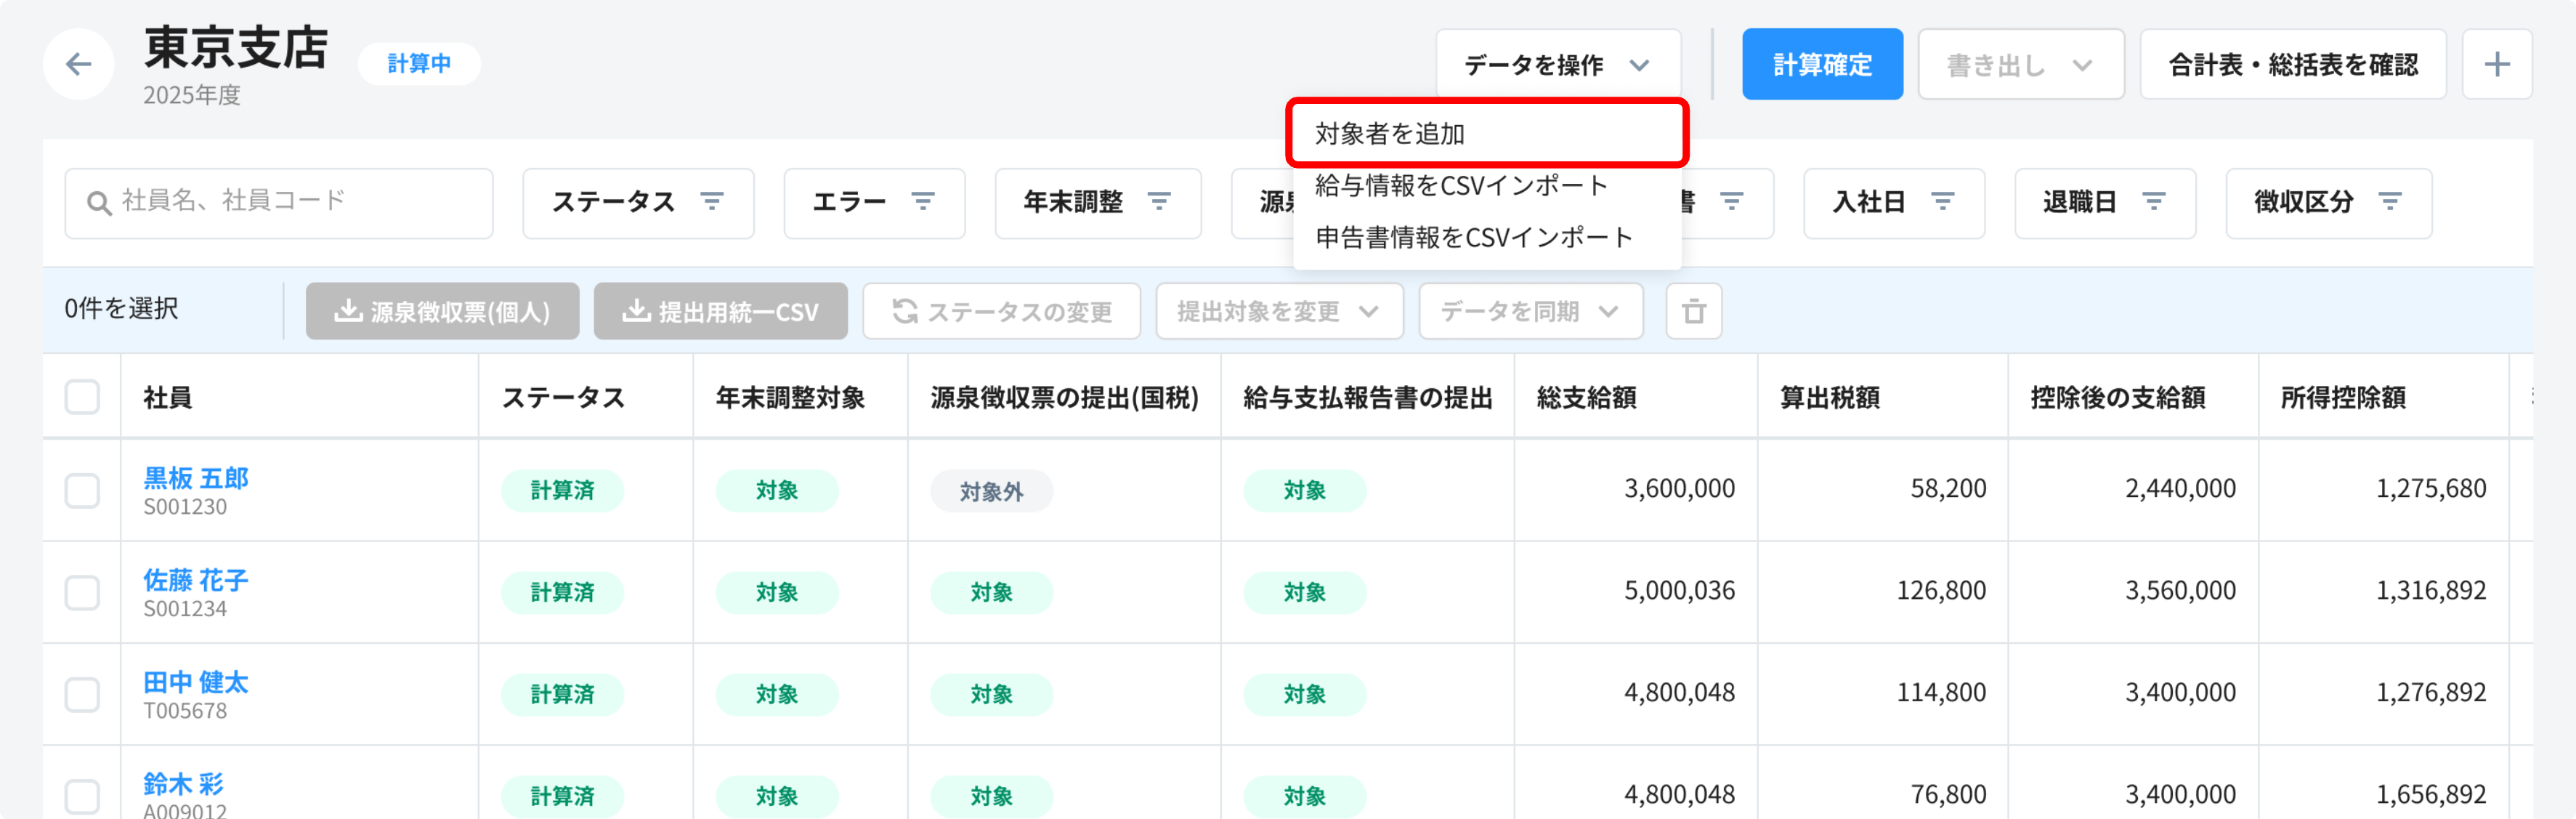This screenshot has width=2576, height=819.
Task: Choose 給与情報をCSVインポート menu item
Action: pos(1460,185)
